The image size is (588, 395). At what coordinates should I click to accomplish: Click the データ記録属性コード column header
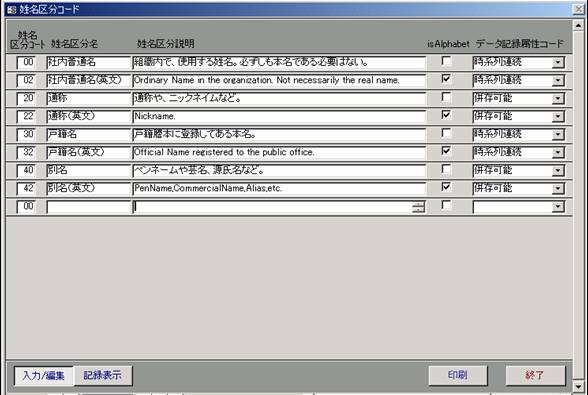click(520, 44)
